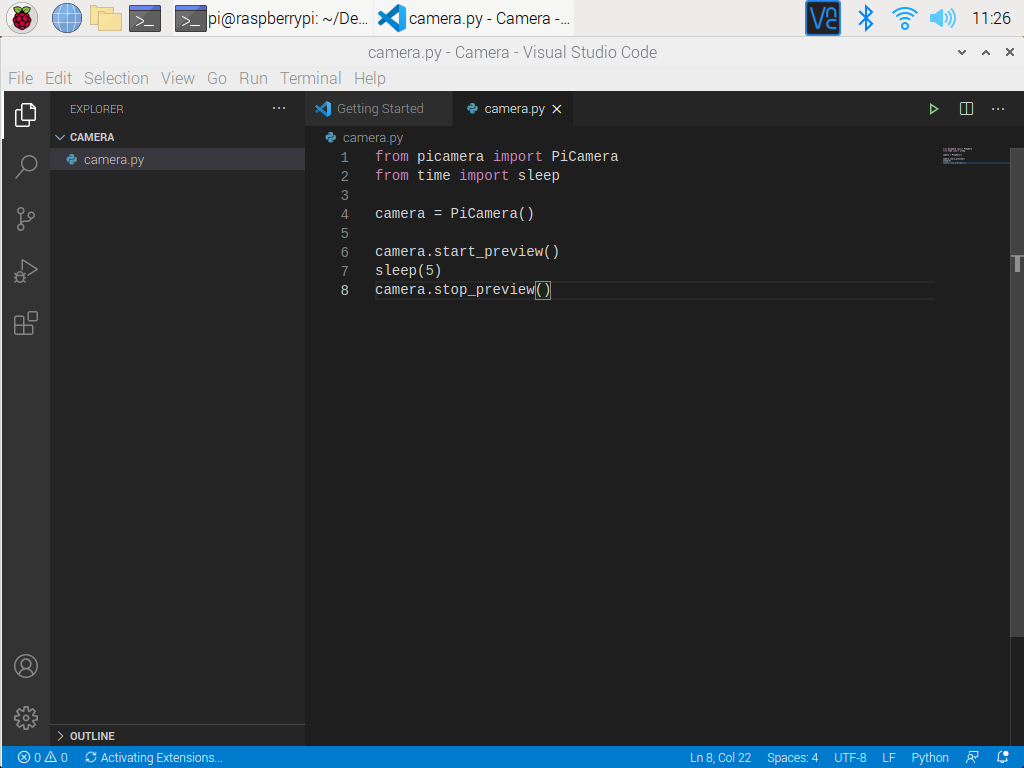Viewport: 1024px width, 768px height.
Task: Change the Python language mode
Action: click(930, 758)
